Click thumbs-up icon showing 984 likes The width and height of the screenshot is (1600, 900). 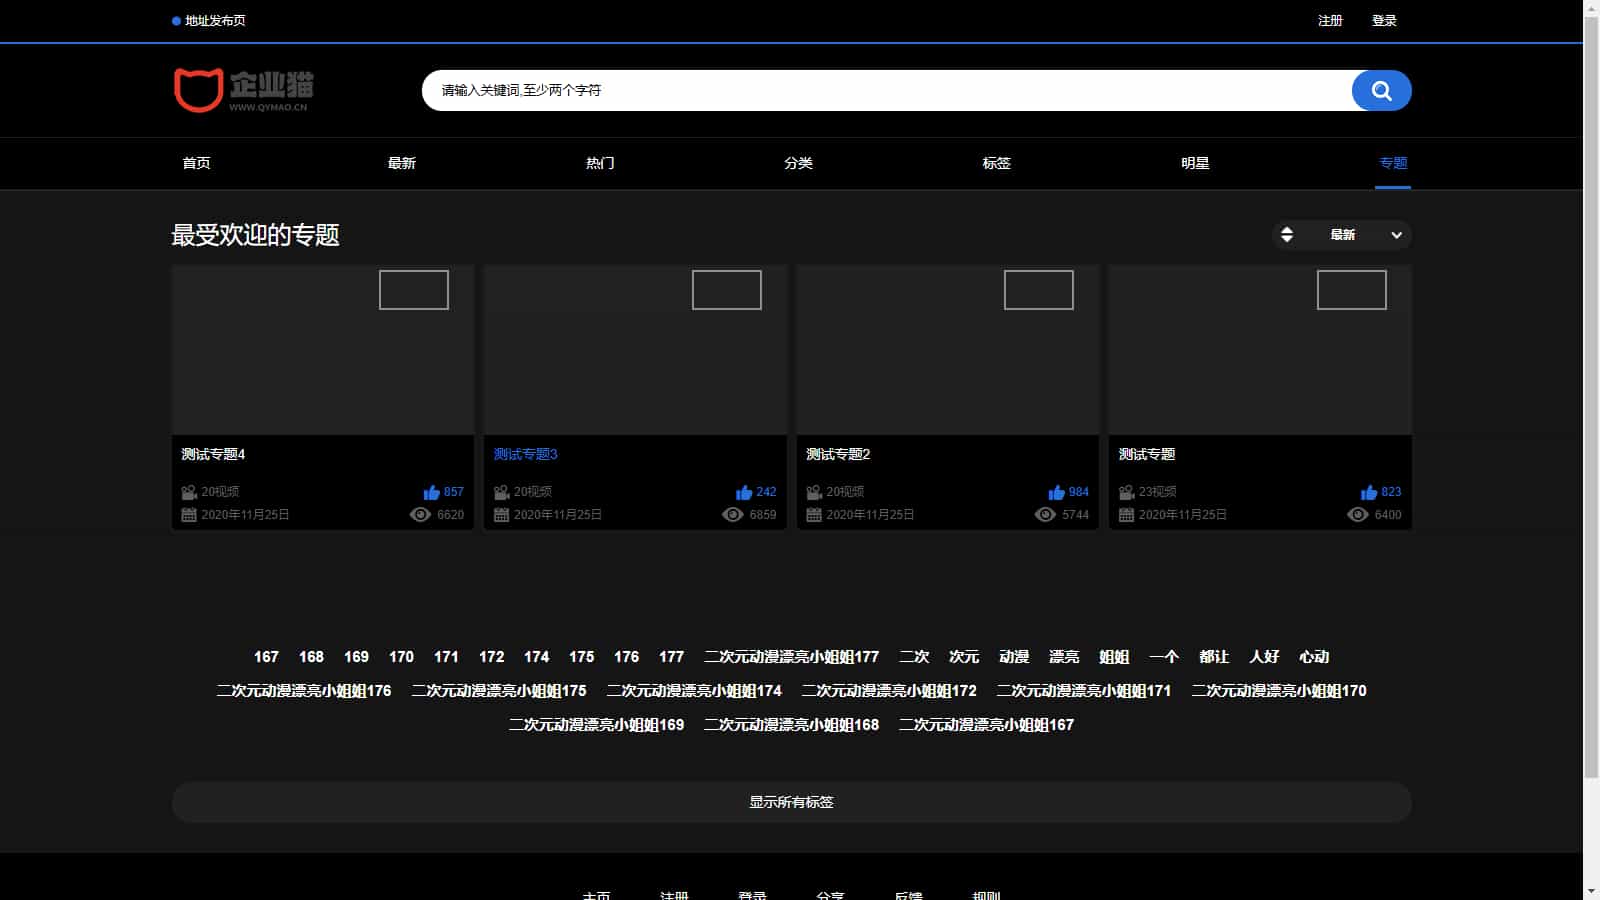point(1056,492)
